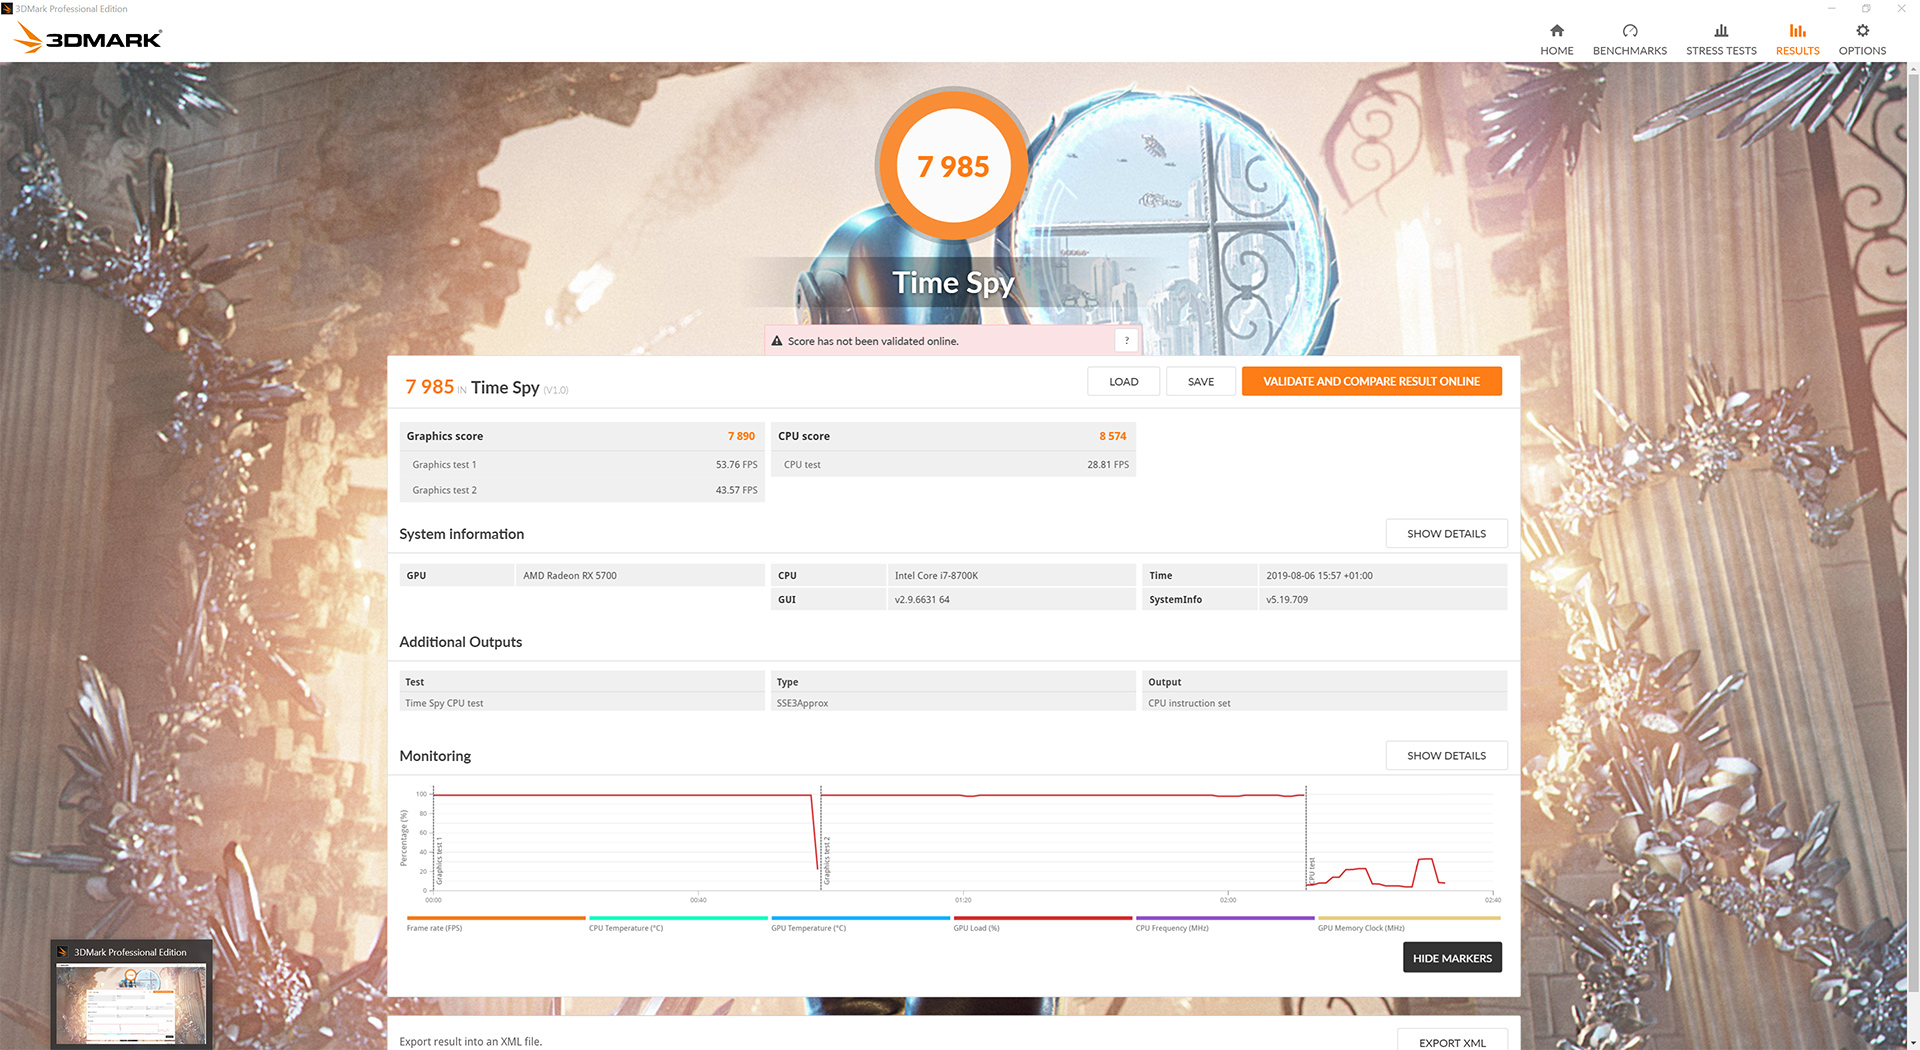This screenshot has height=1050, width=1920.
Task: Click the Additional Outputs heading
Action: [460, 642]
